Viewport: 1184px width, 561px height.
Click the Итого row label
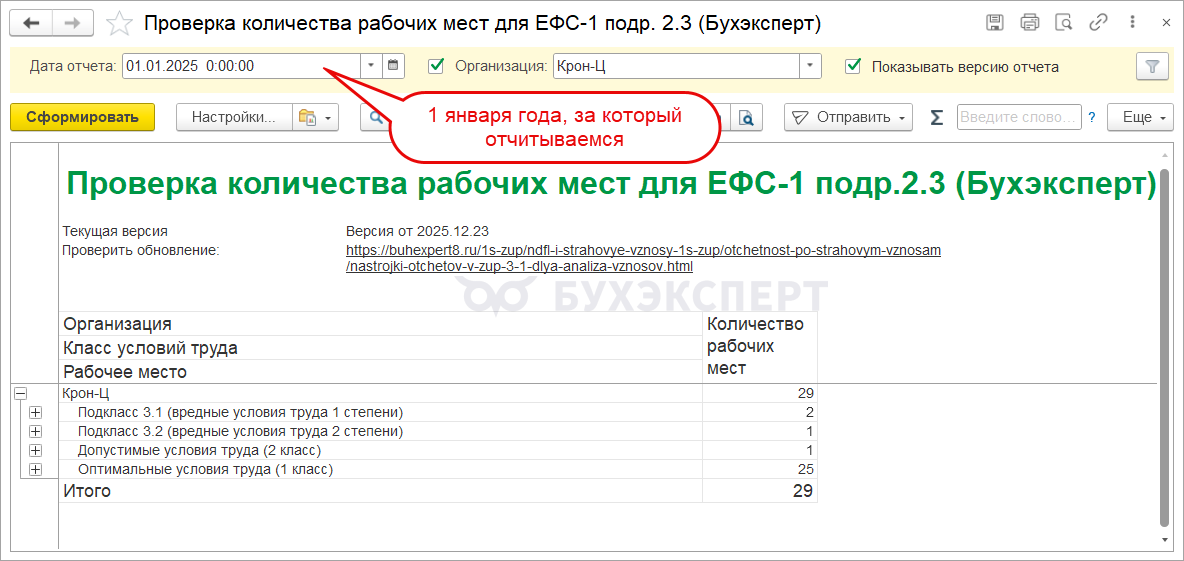[x=87, y=492]
